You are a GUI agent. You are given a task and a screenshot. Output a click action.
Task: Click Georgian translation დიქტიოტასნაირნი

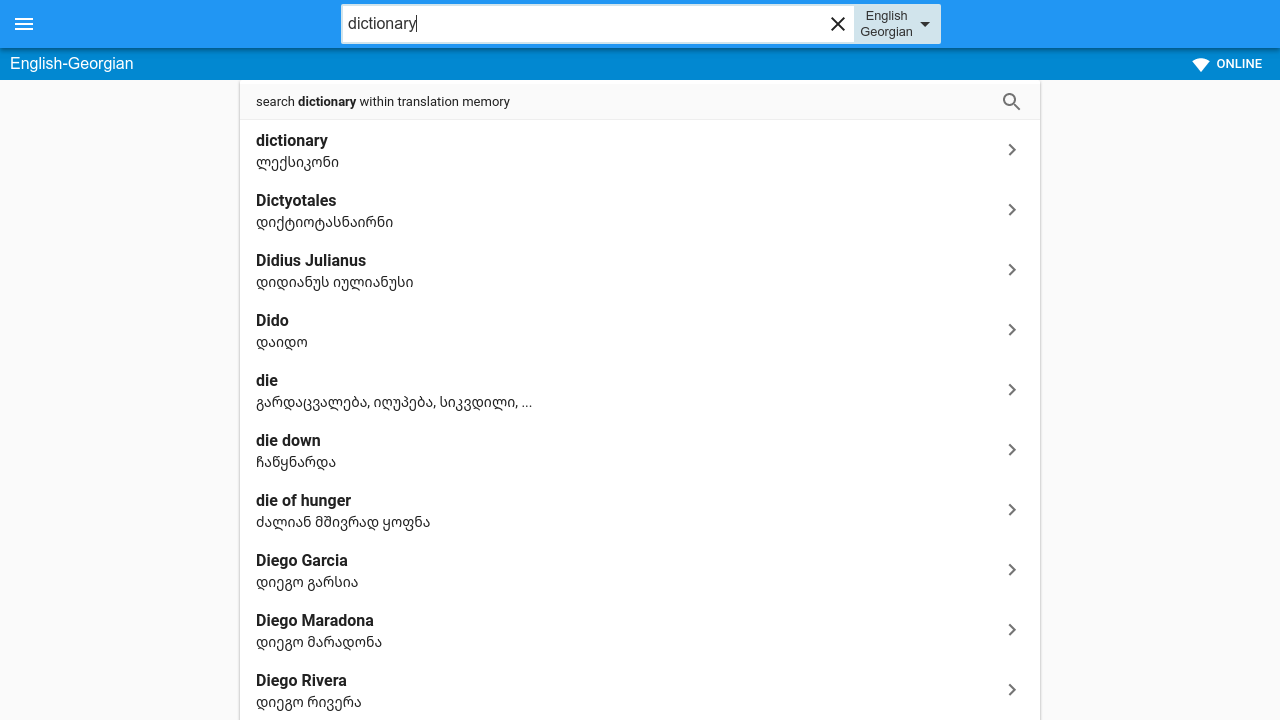point(324,223)
